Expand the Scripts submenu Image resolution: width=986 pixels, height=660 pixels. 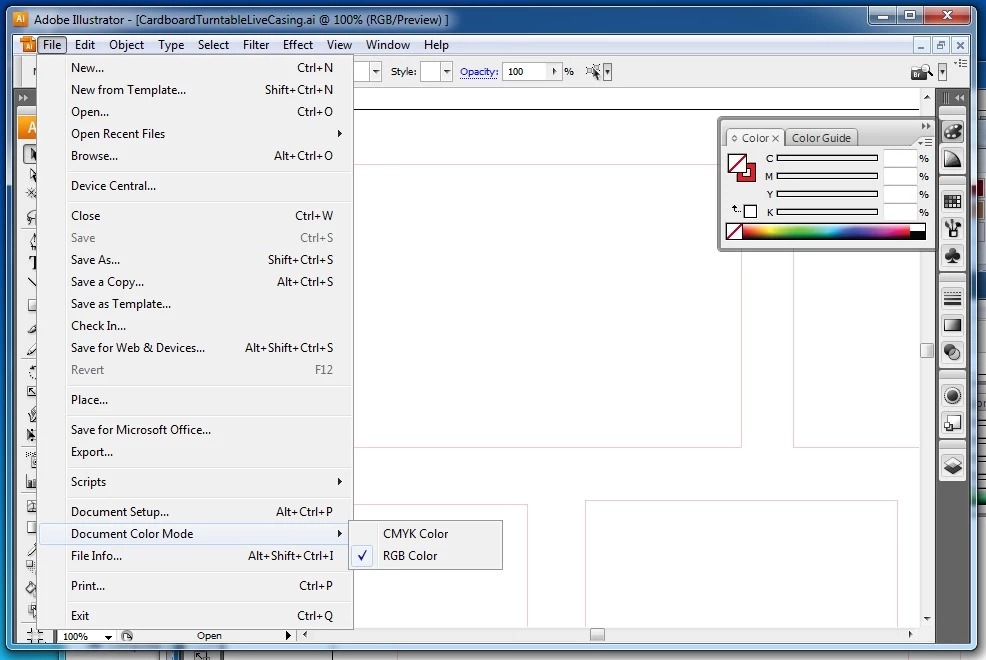coord(195,482)
